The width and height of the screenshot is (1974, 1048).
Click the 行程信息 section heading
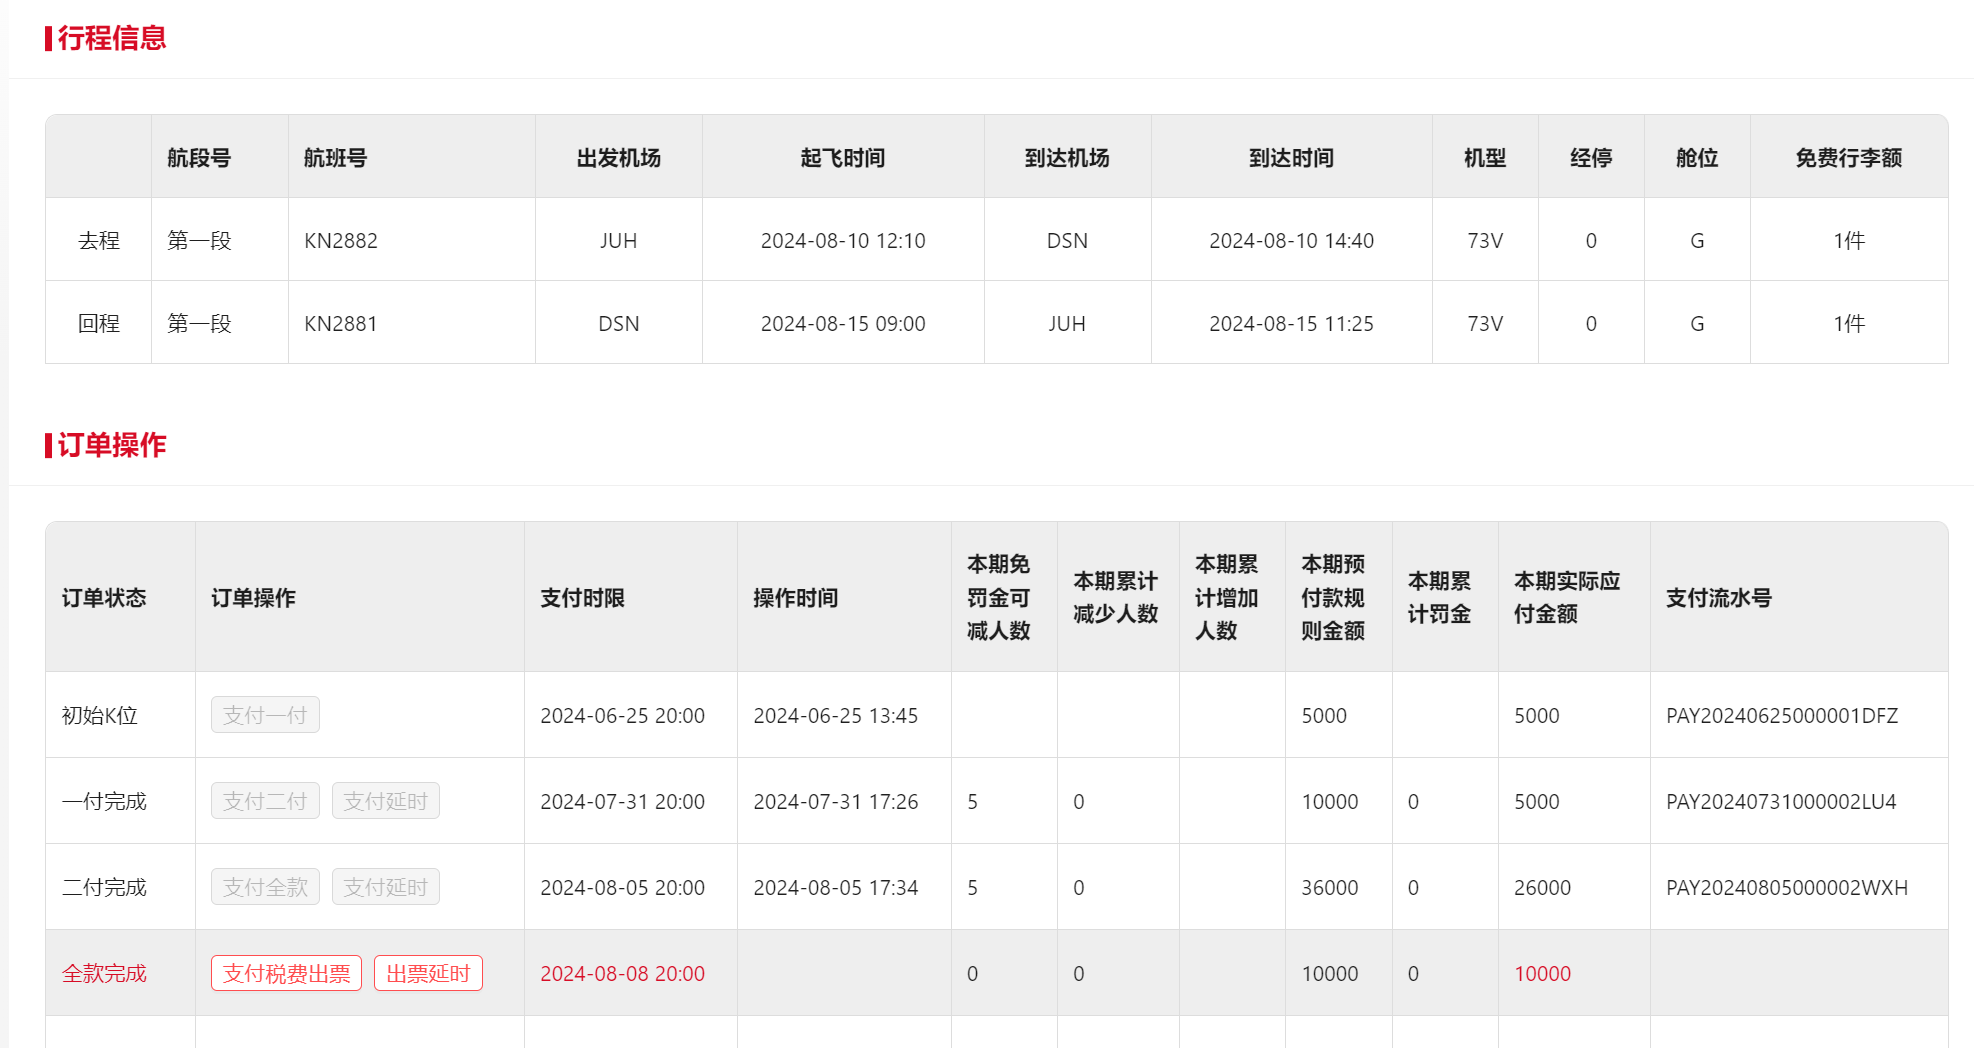(x=111, y=38)
